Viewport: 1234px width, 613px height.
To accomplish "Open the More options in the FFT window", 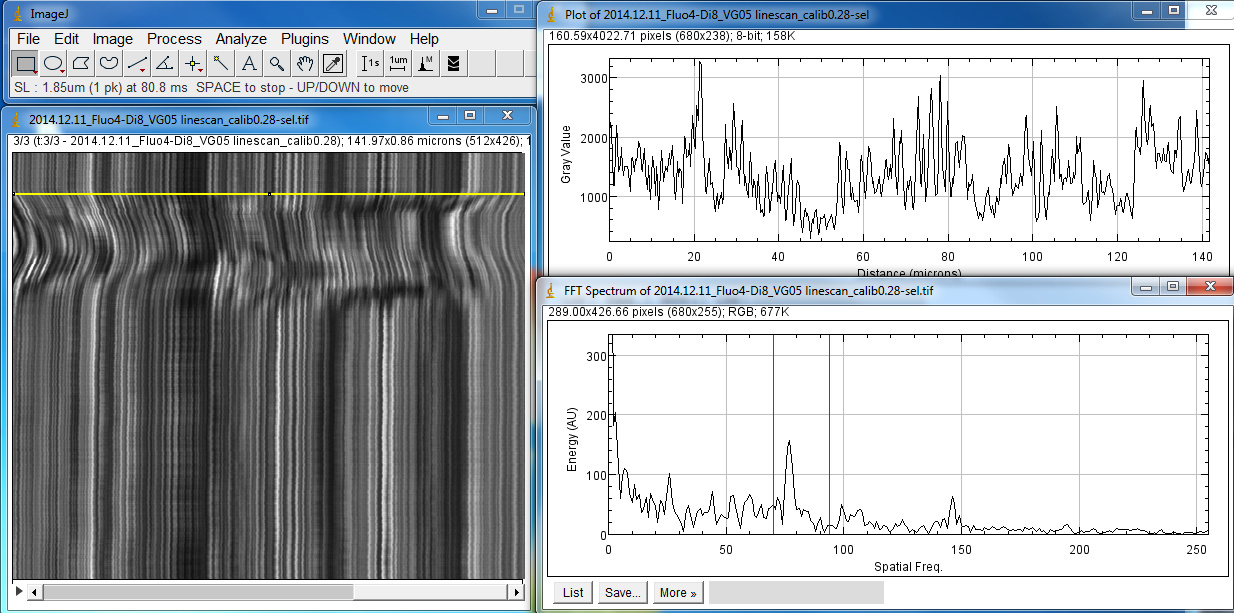I will (x=678, y=592).
